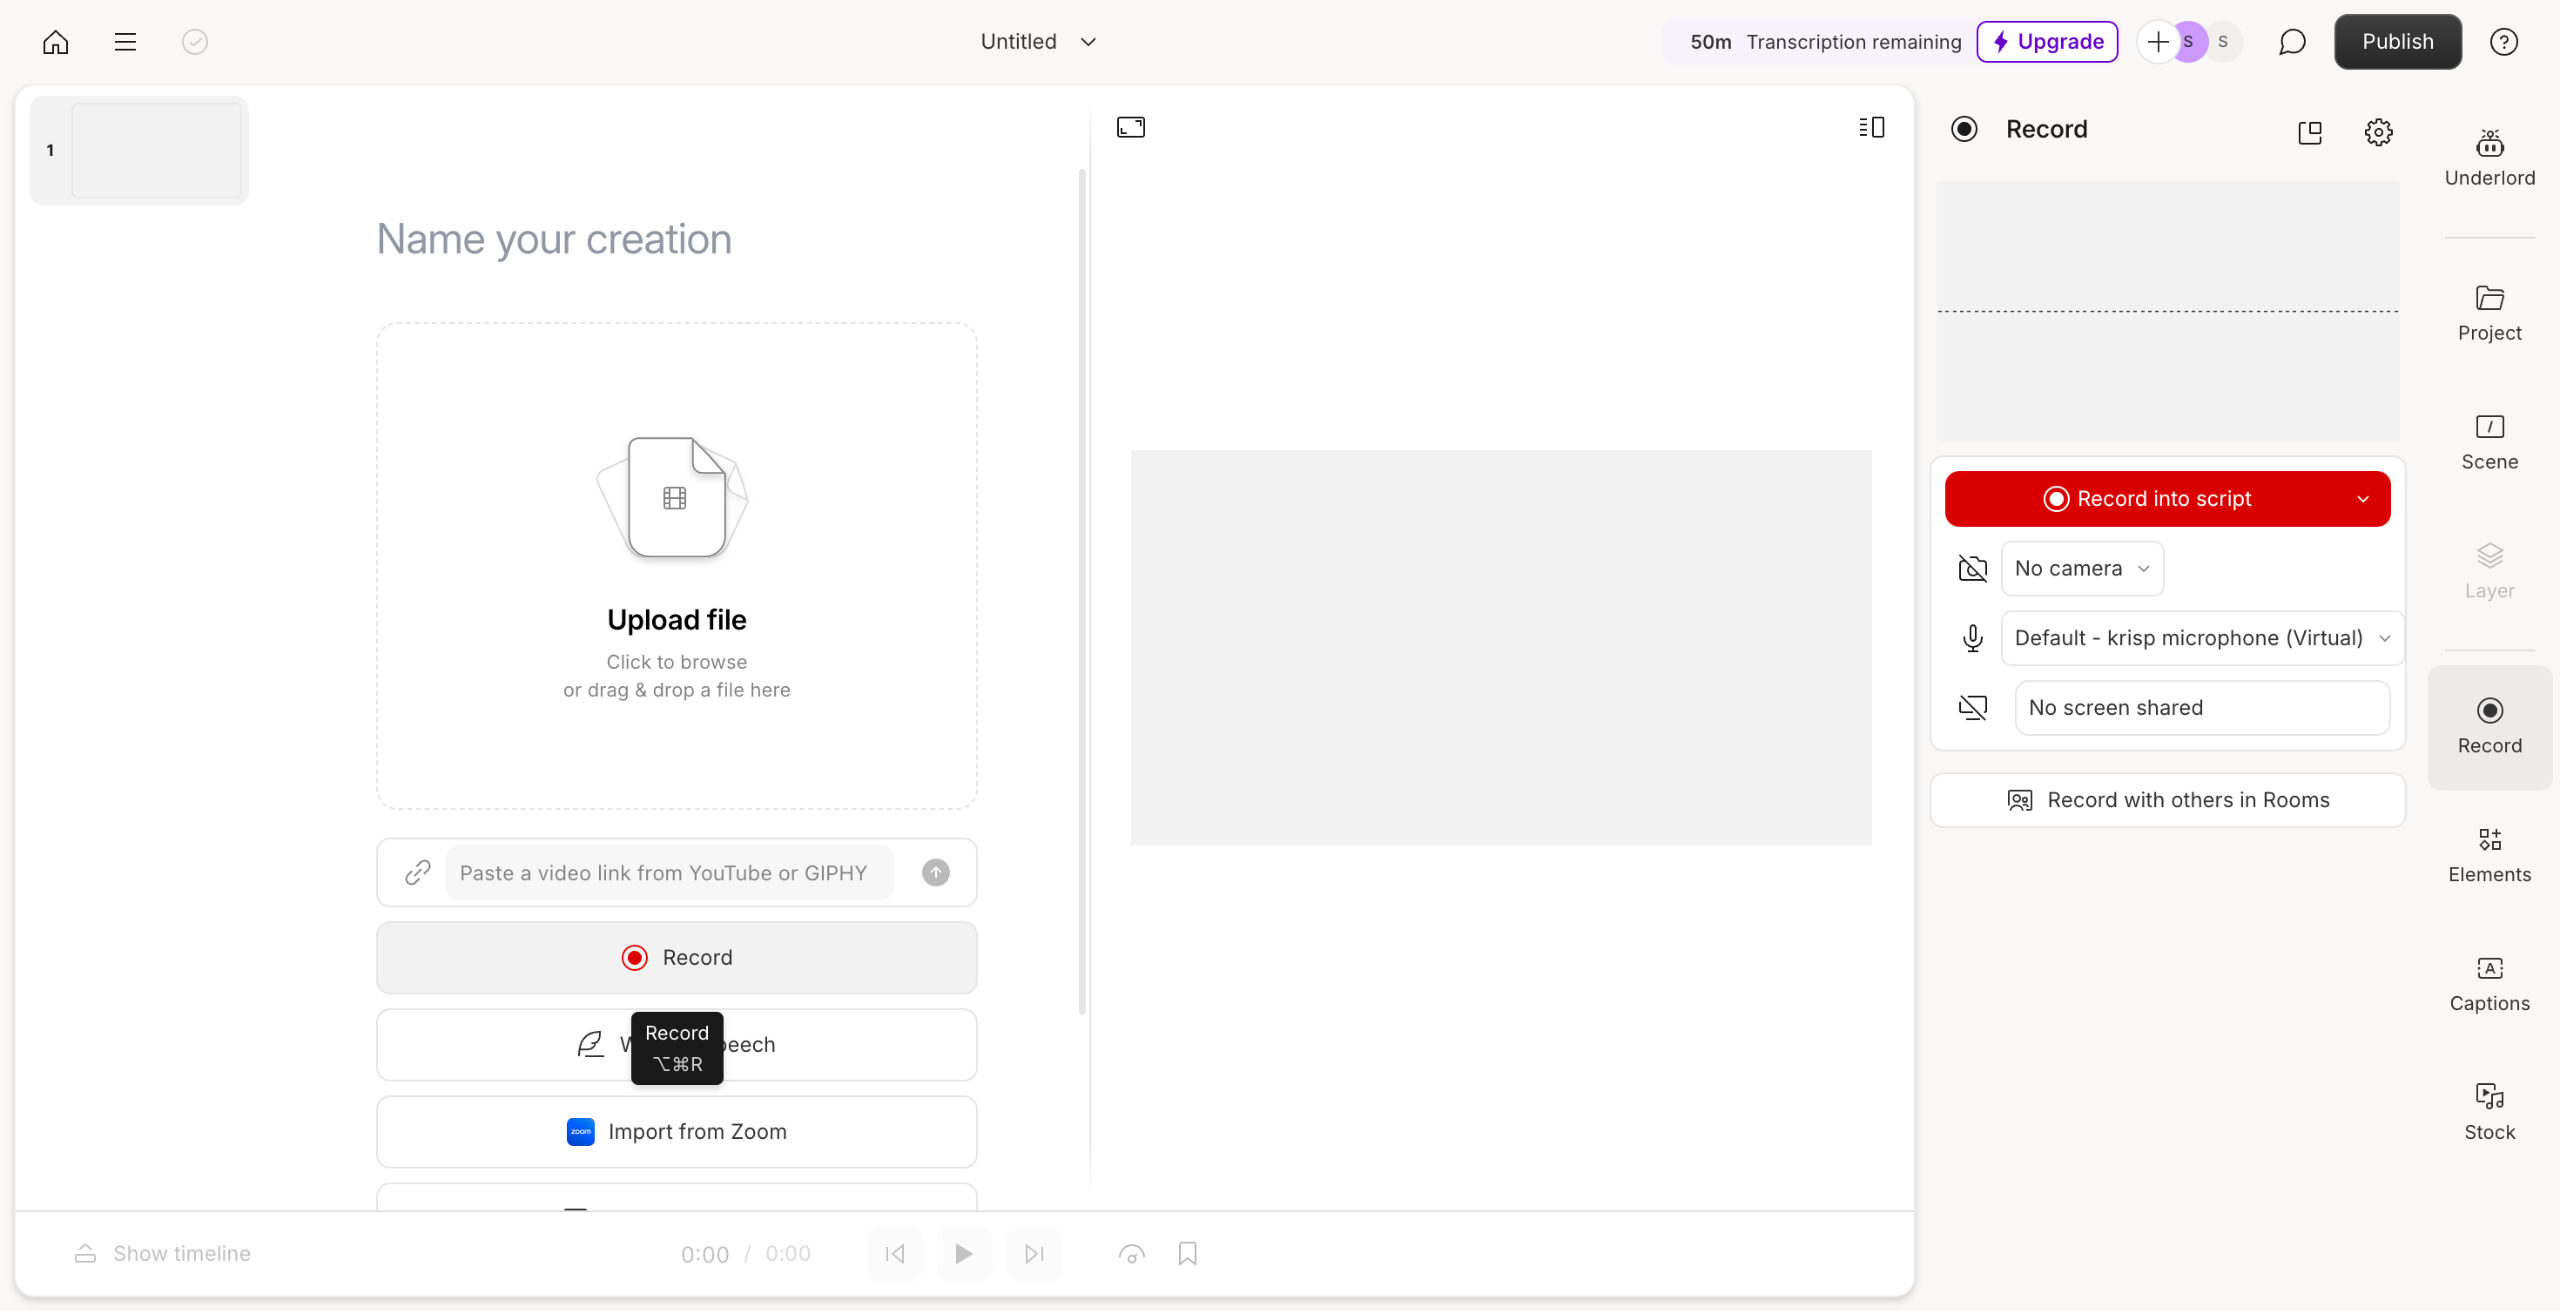Toggle the camera off icon
2560x1311 pixels.
tap(1972, 568)
